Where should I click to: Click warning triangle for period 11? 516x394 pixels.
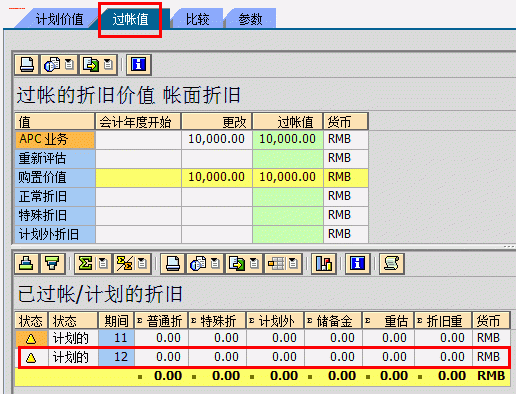31,339
